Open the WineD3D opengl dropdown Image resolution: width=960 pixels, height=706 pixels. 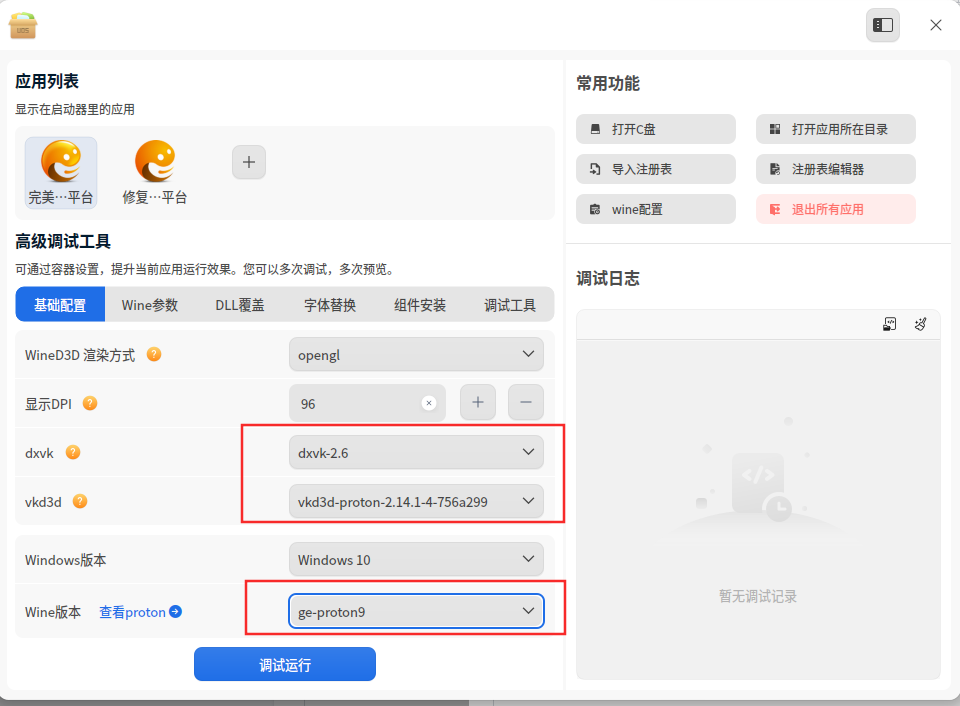point(416,355)
